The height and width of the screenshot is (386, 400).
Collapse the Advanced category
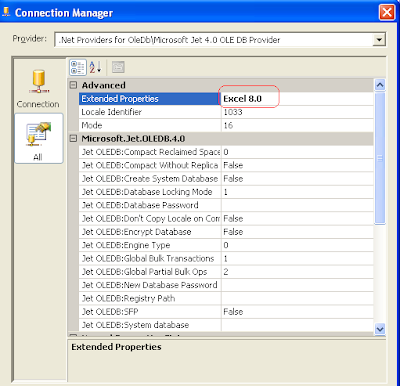point(73,85)
